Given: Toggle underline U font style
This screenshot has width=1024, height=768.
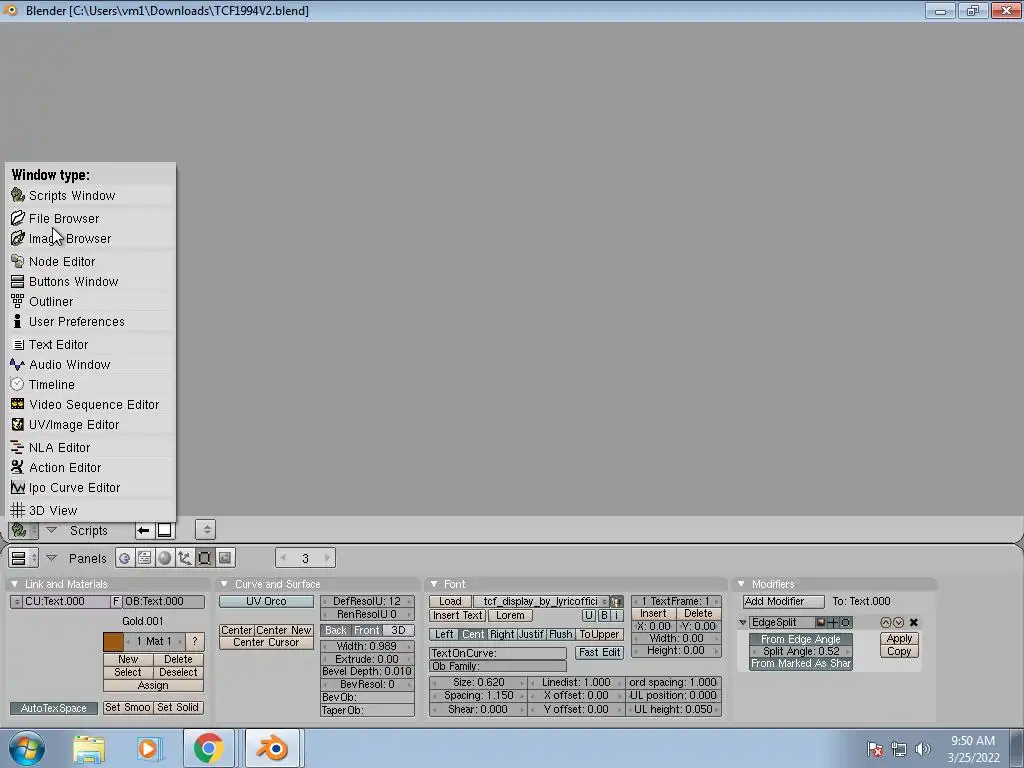Looking at the screenshot, I should tap(588, 615).
